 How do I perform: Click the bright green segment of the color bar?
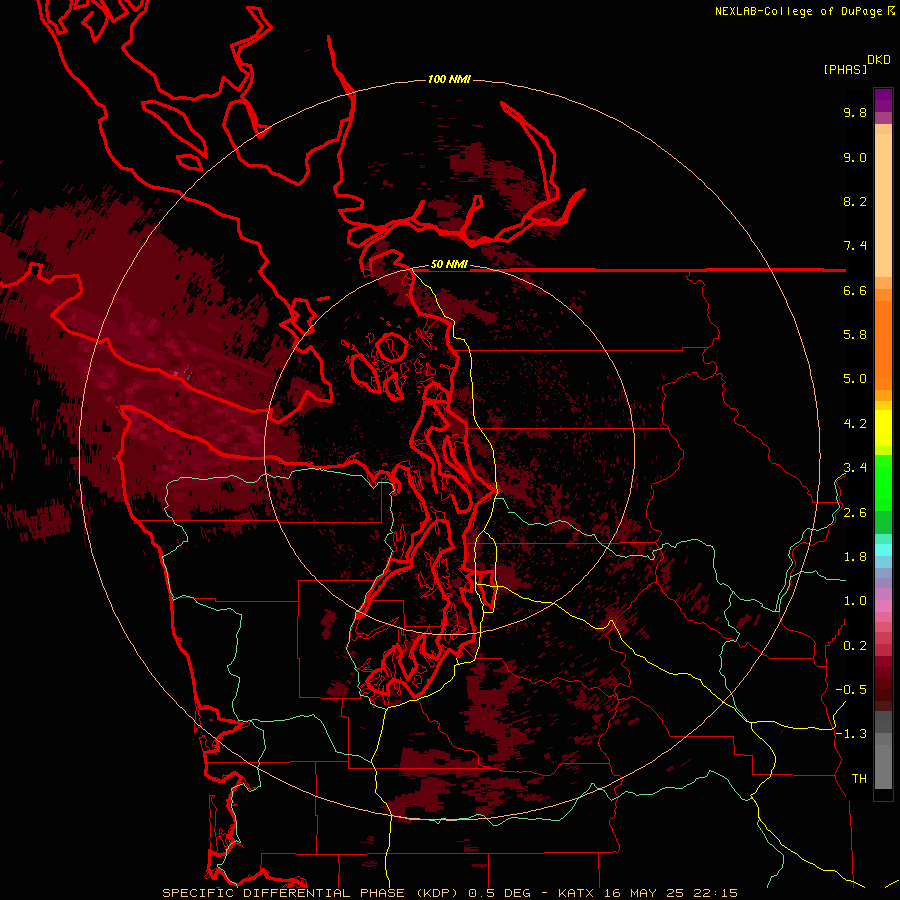(x=883, y=482)
